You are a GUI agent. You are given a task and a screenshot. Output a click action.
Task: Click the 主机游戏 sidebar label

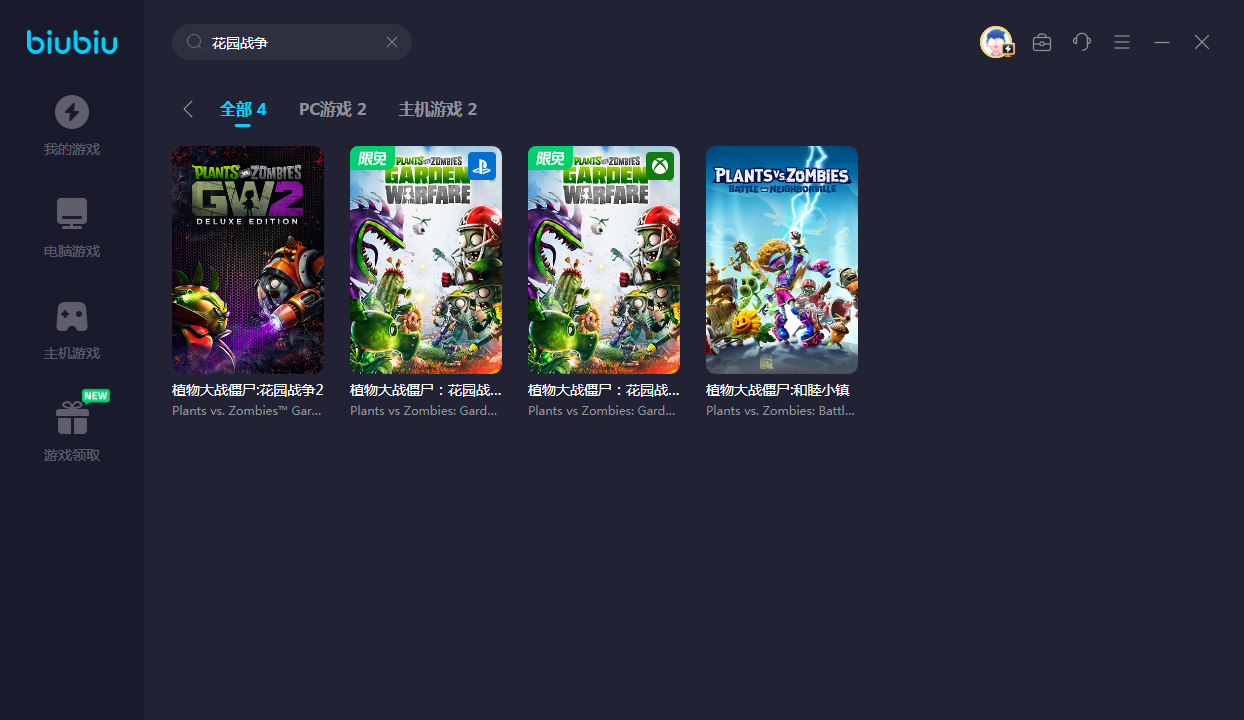click(x=72, y=353)
